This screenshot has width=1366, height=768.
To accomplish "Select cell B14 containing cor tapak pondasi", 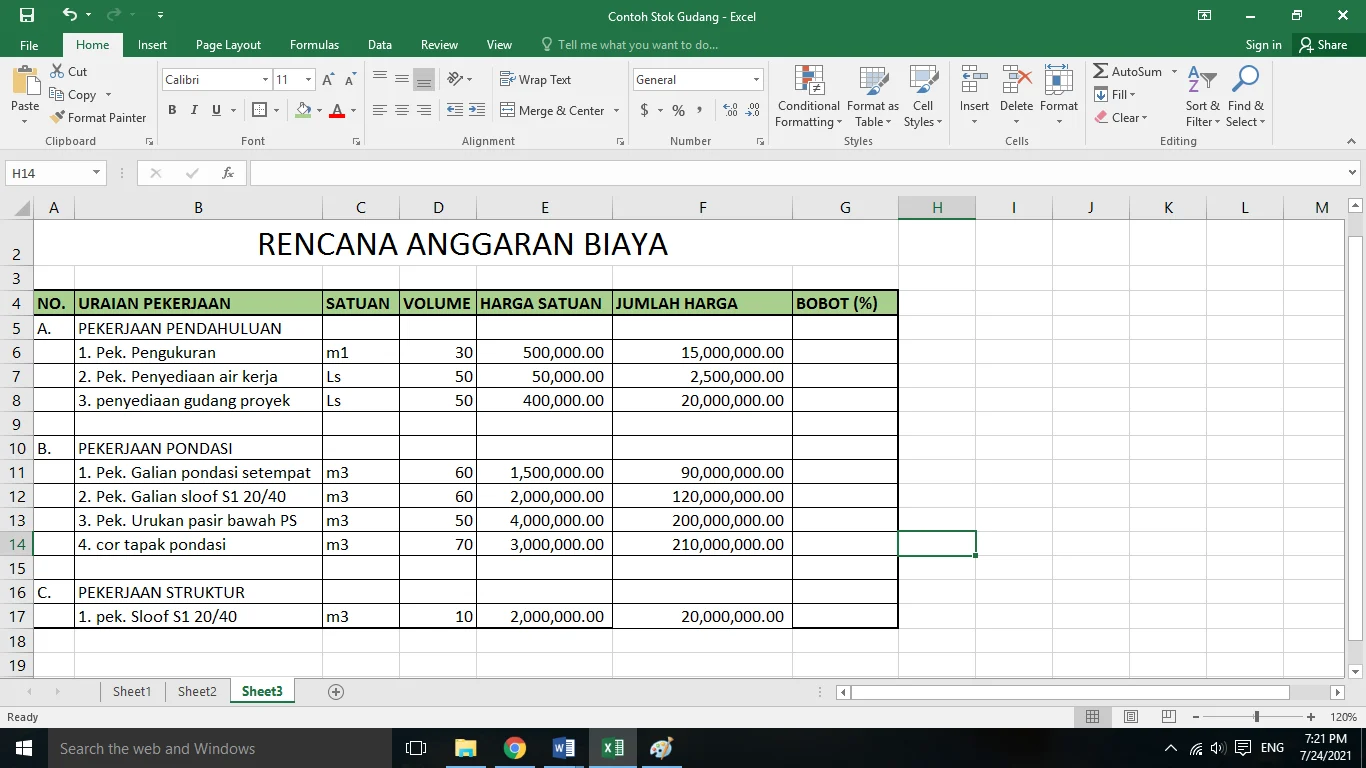I will [198, 544].
